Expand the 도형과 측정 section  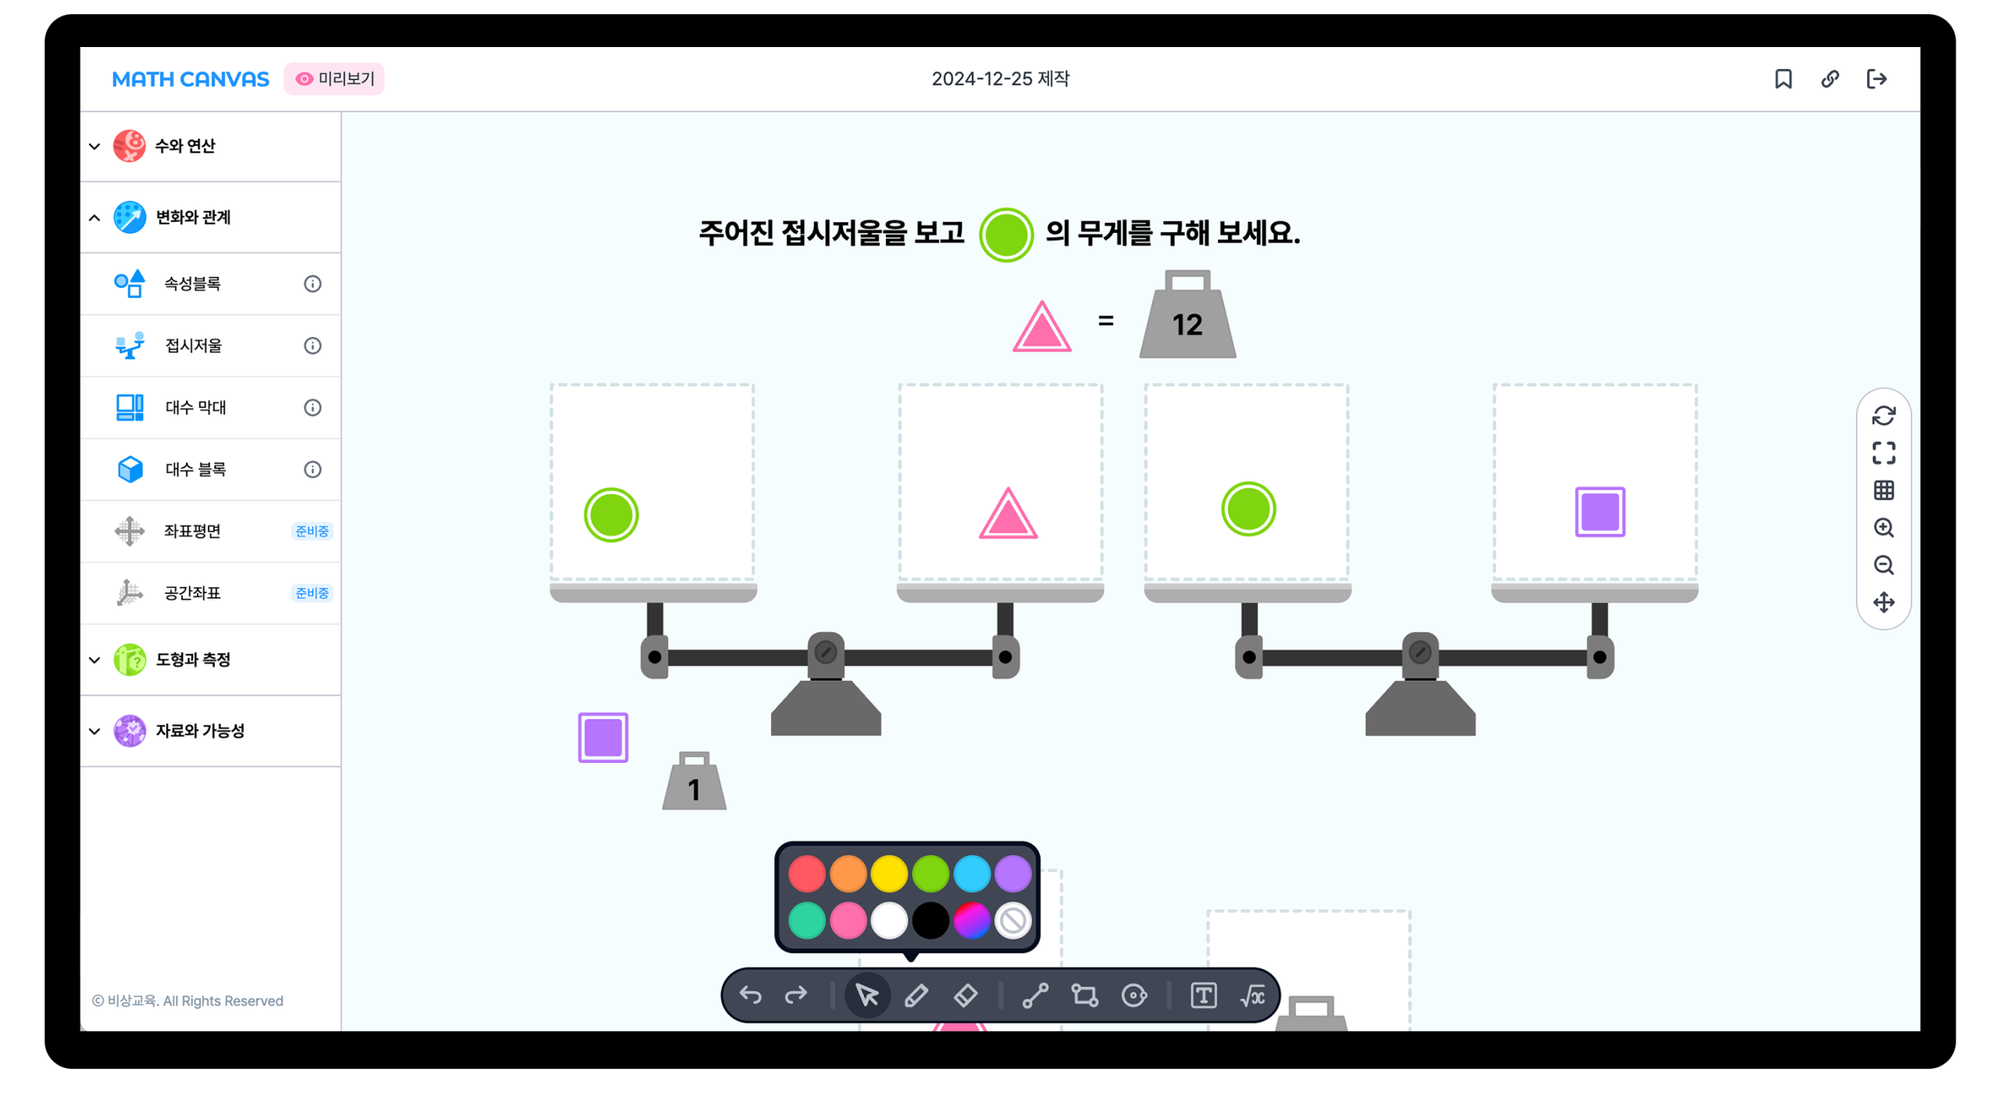tap(192, 660)
